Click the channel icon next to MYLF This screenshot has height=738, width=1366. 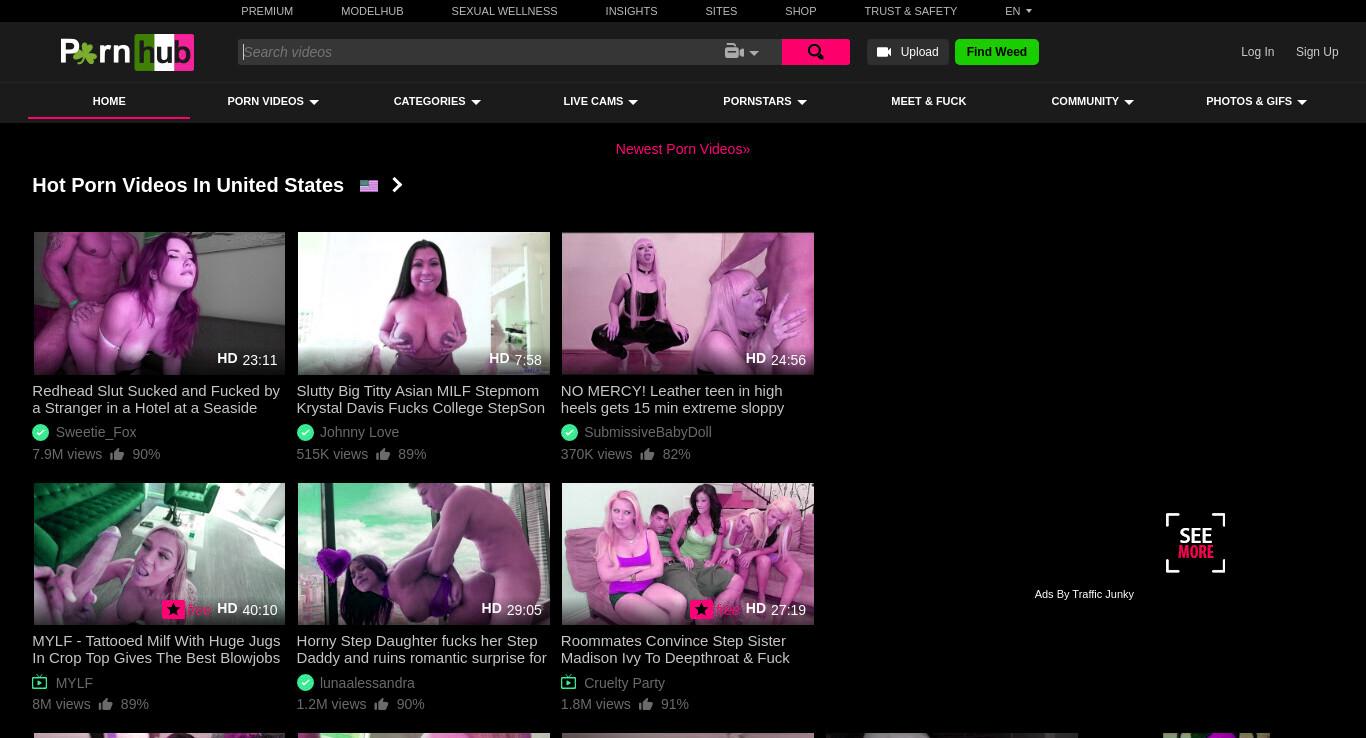coord(40,682)
